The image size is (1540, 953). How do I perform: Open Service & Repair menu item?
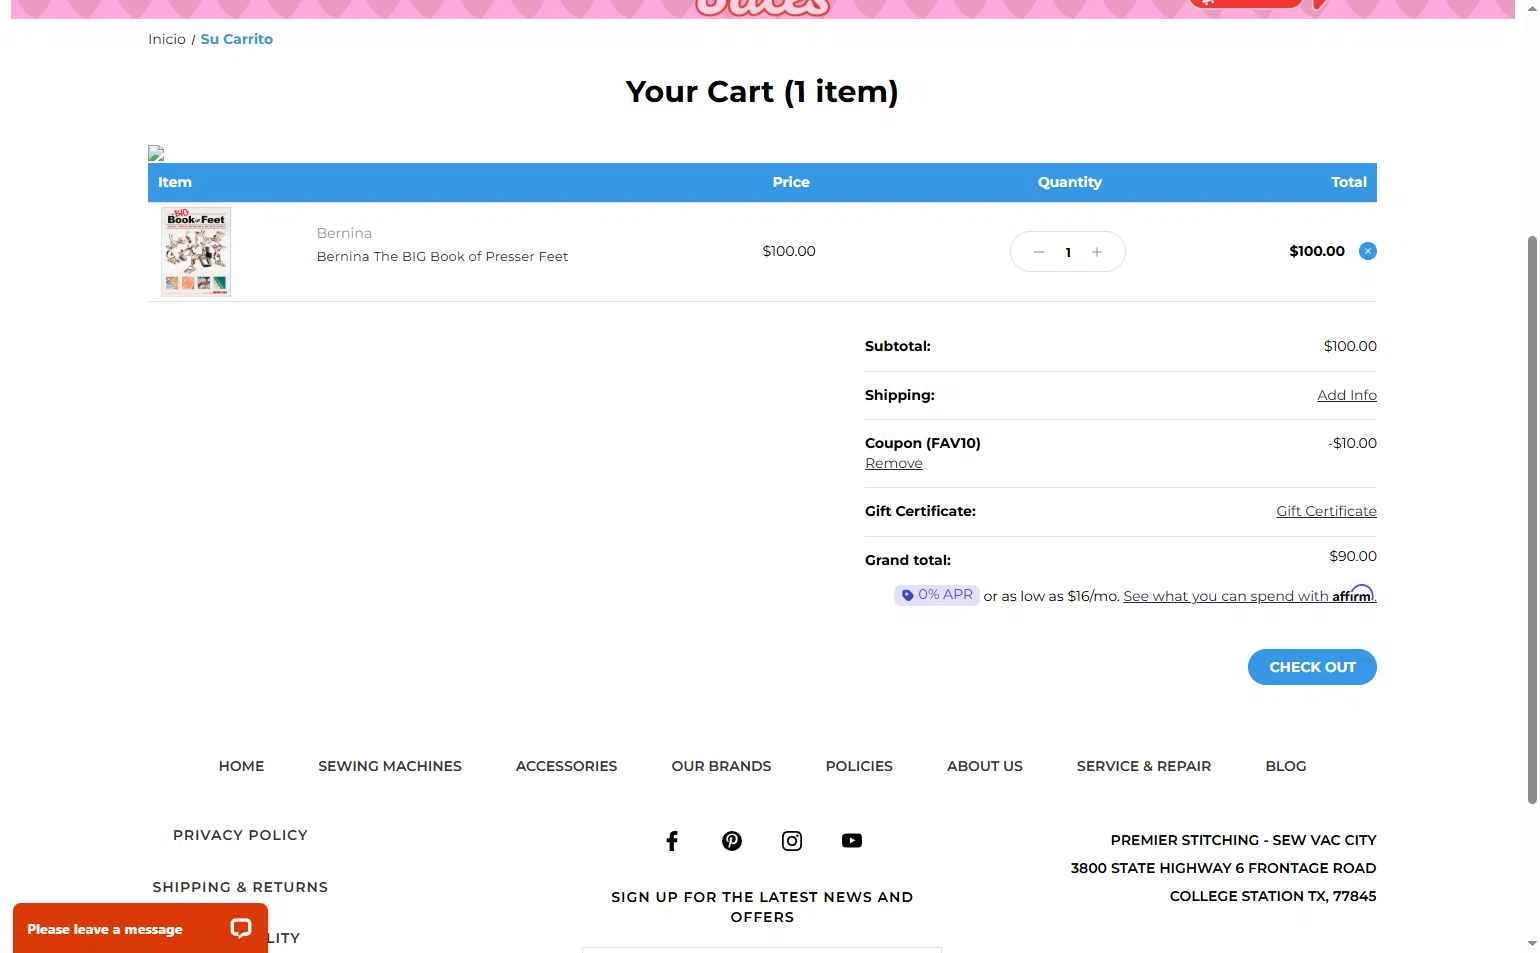pyautogui.click(x=1144, y=766)
